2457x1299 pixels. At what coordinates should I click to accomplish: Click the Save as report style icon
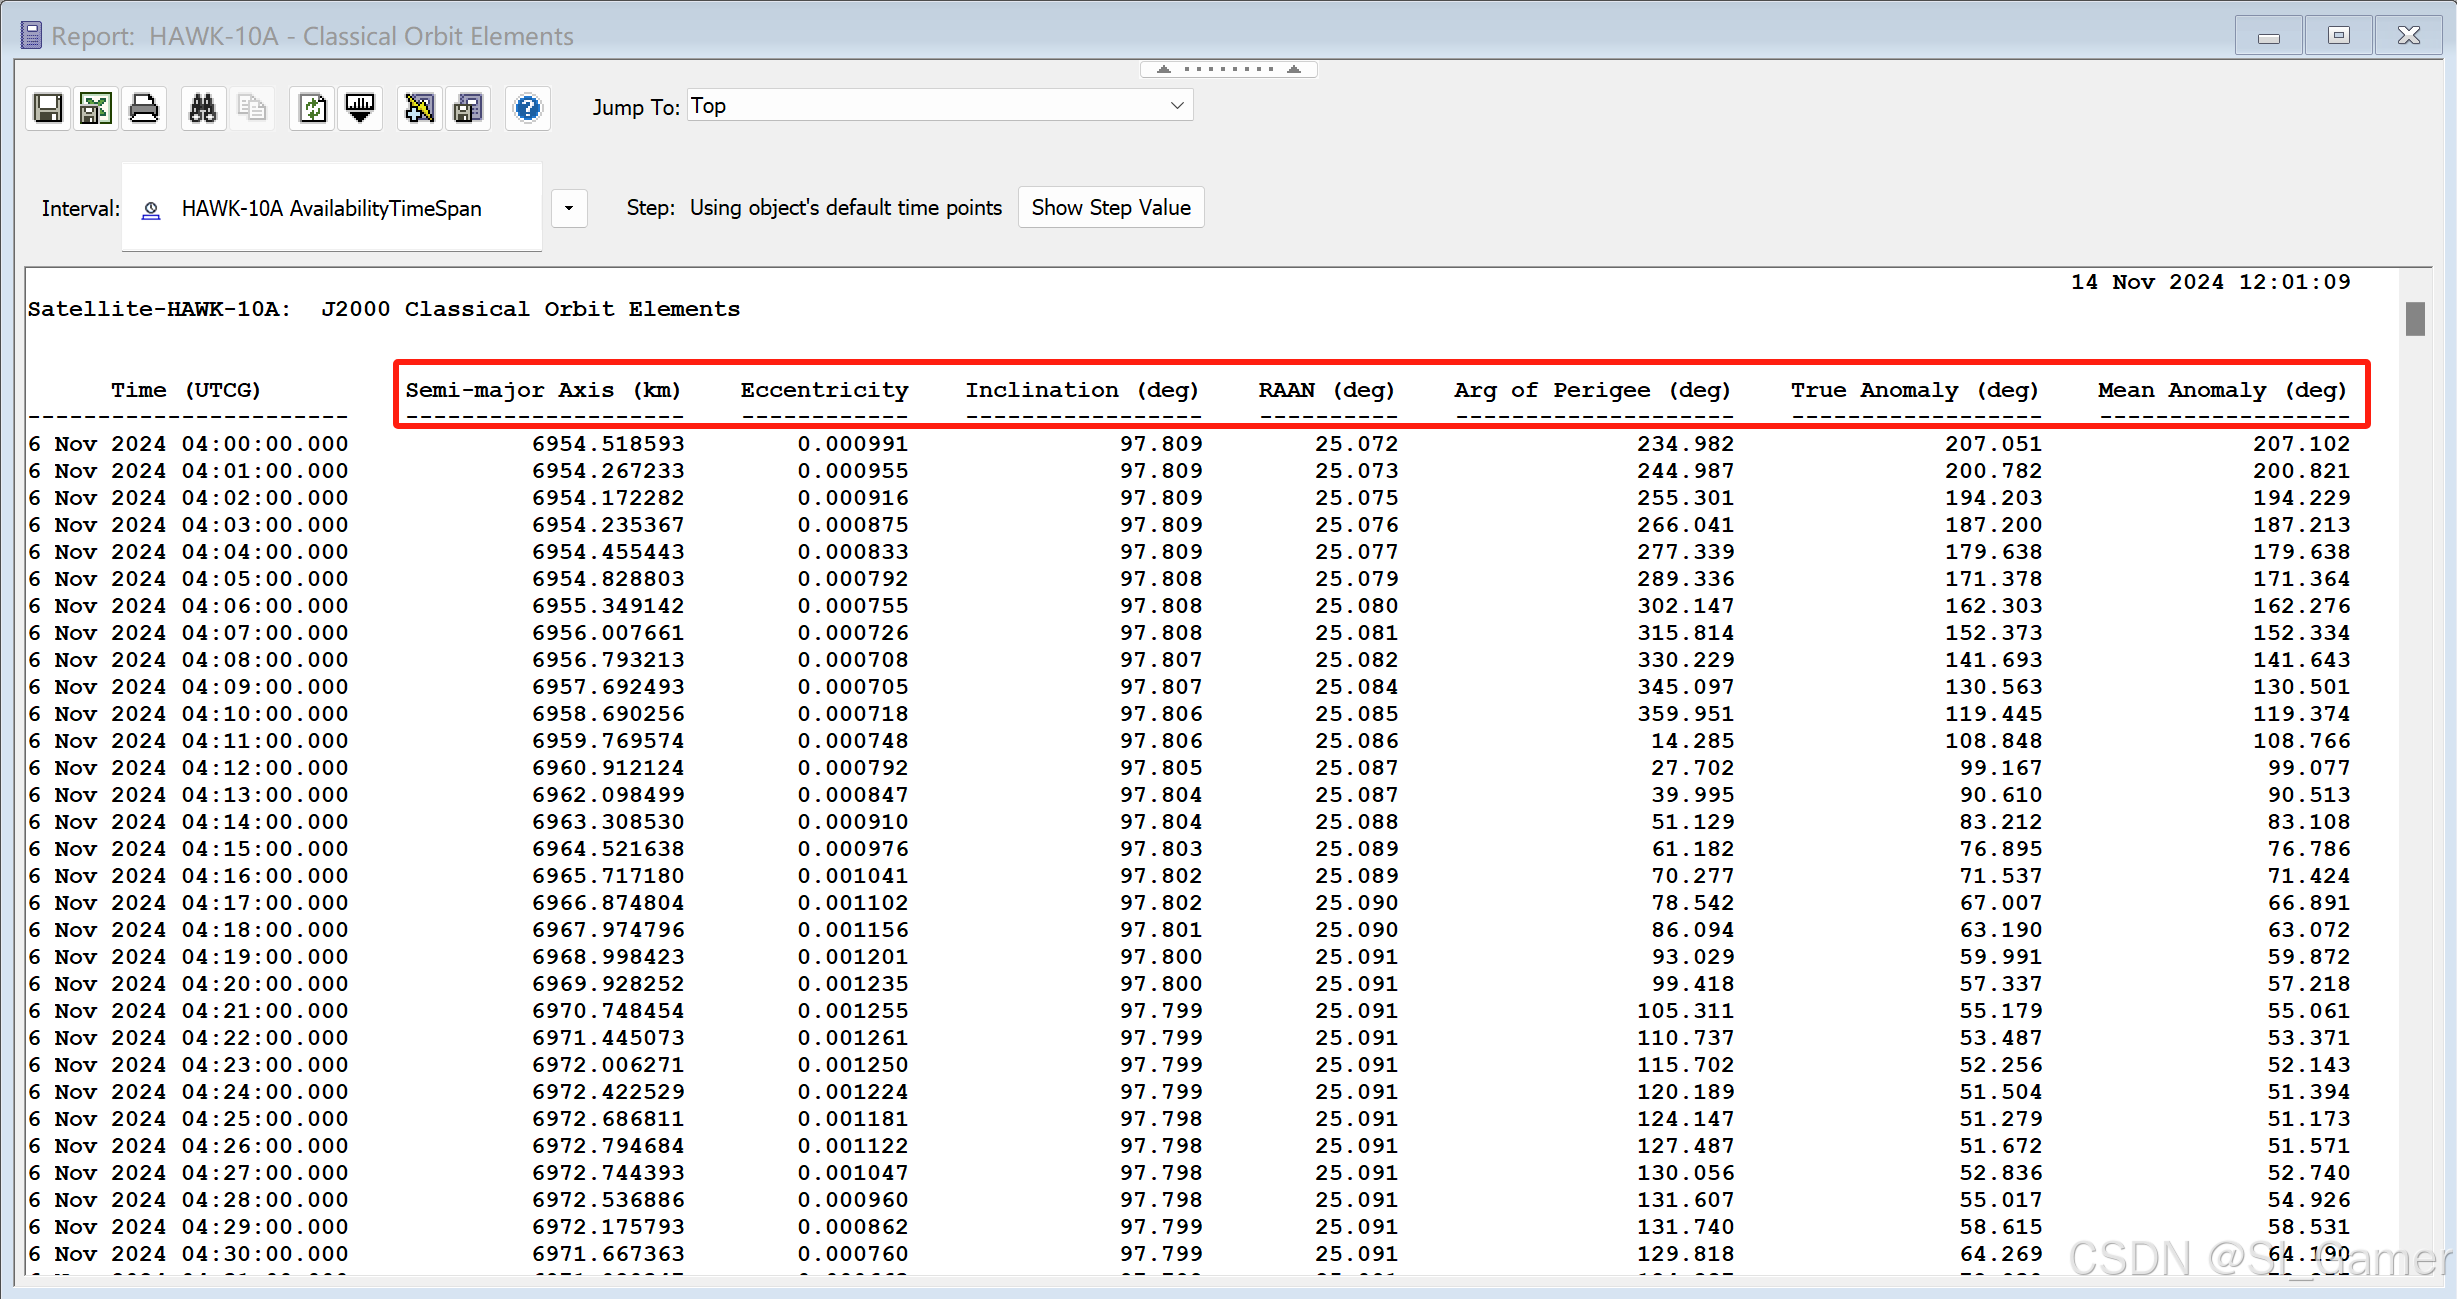(468, 108)
